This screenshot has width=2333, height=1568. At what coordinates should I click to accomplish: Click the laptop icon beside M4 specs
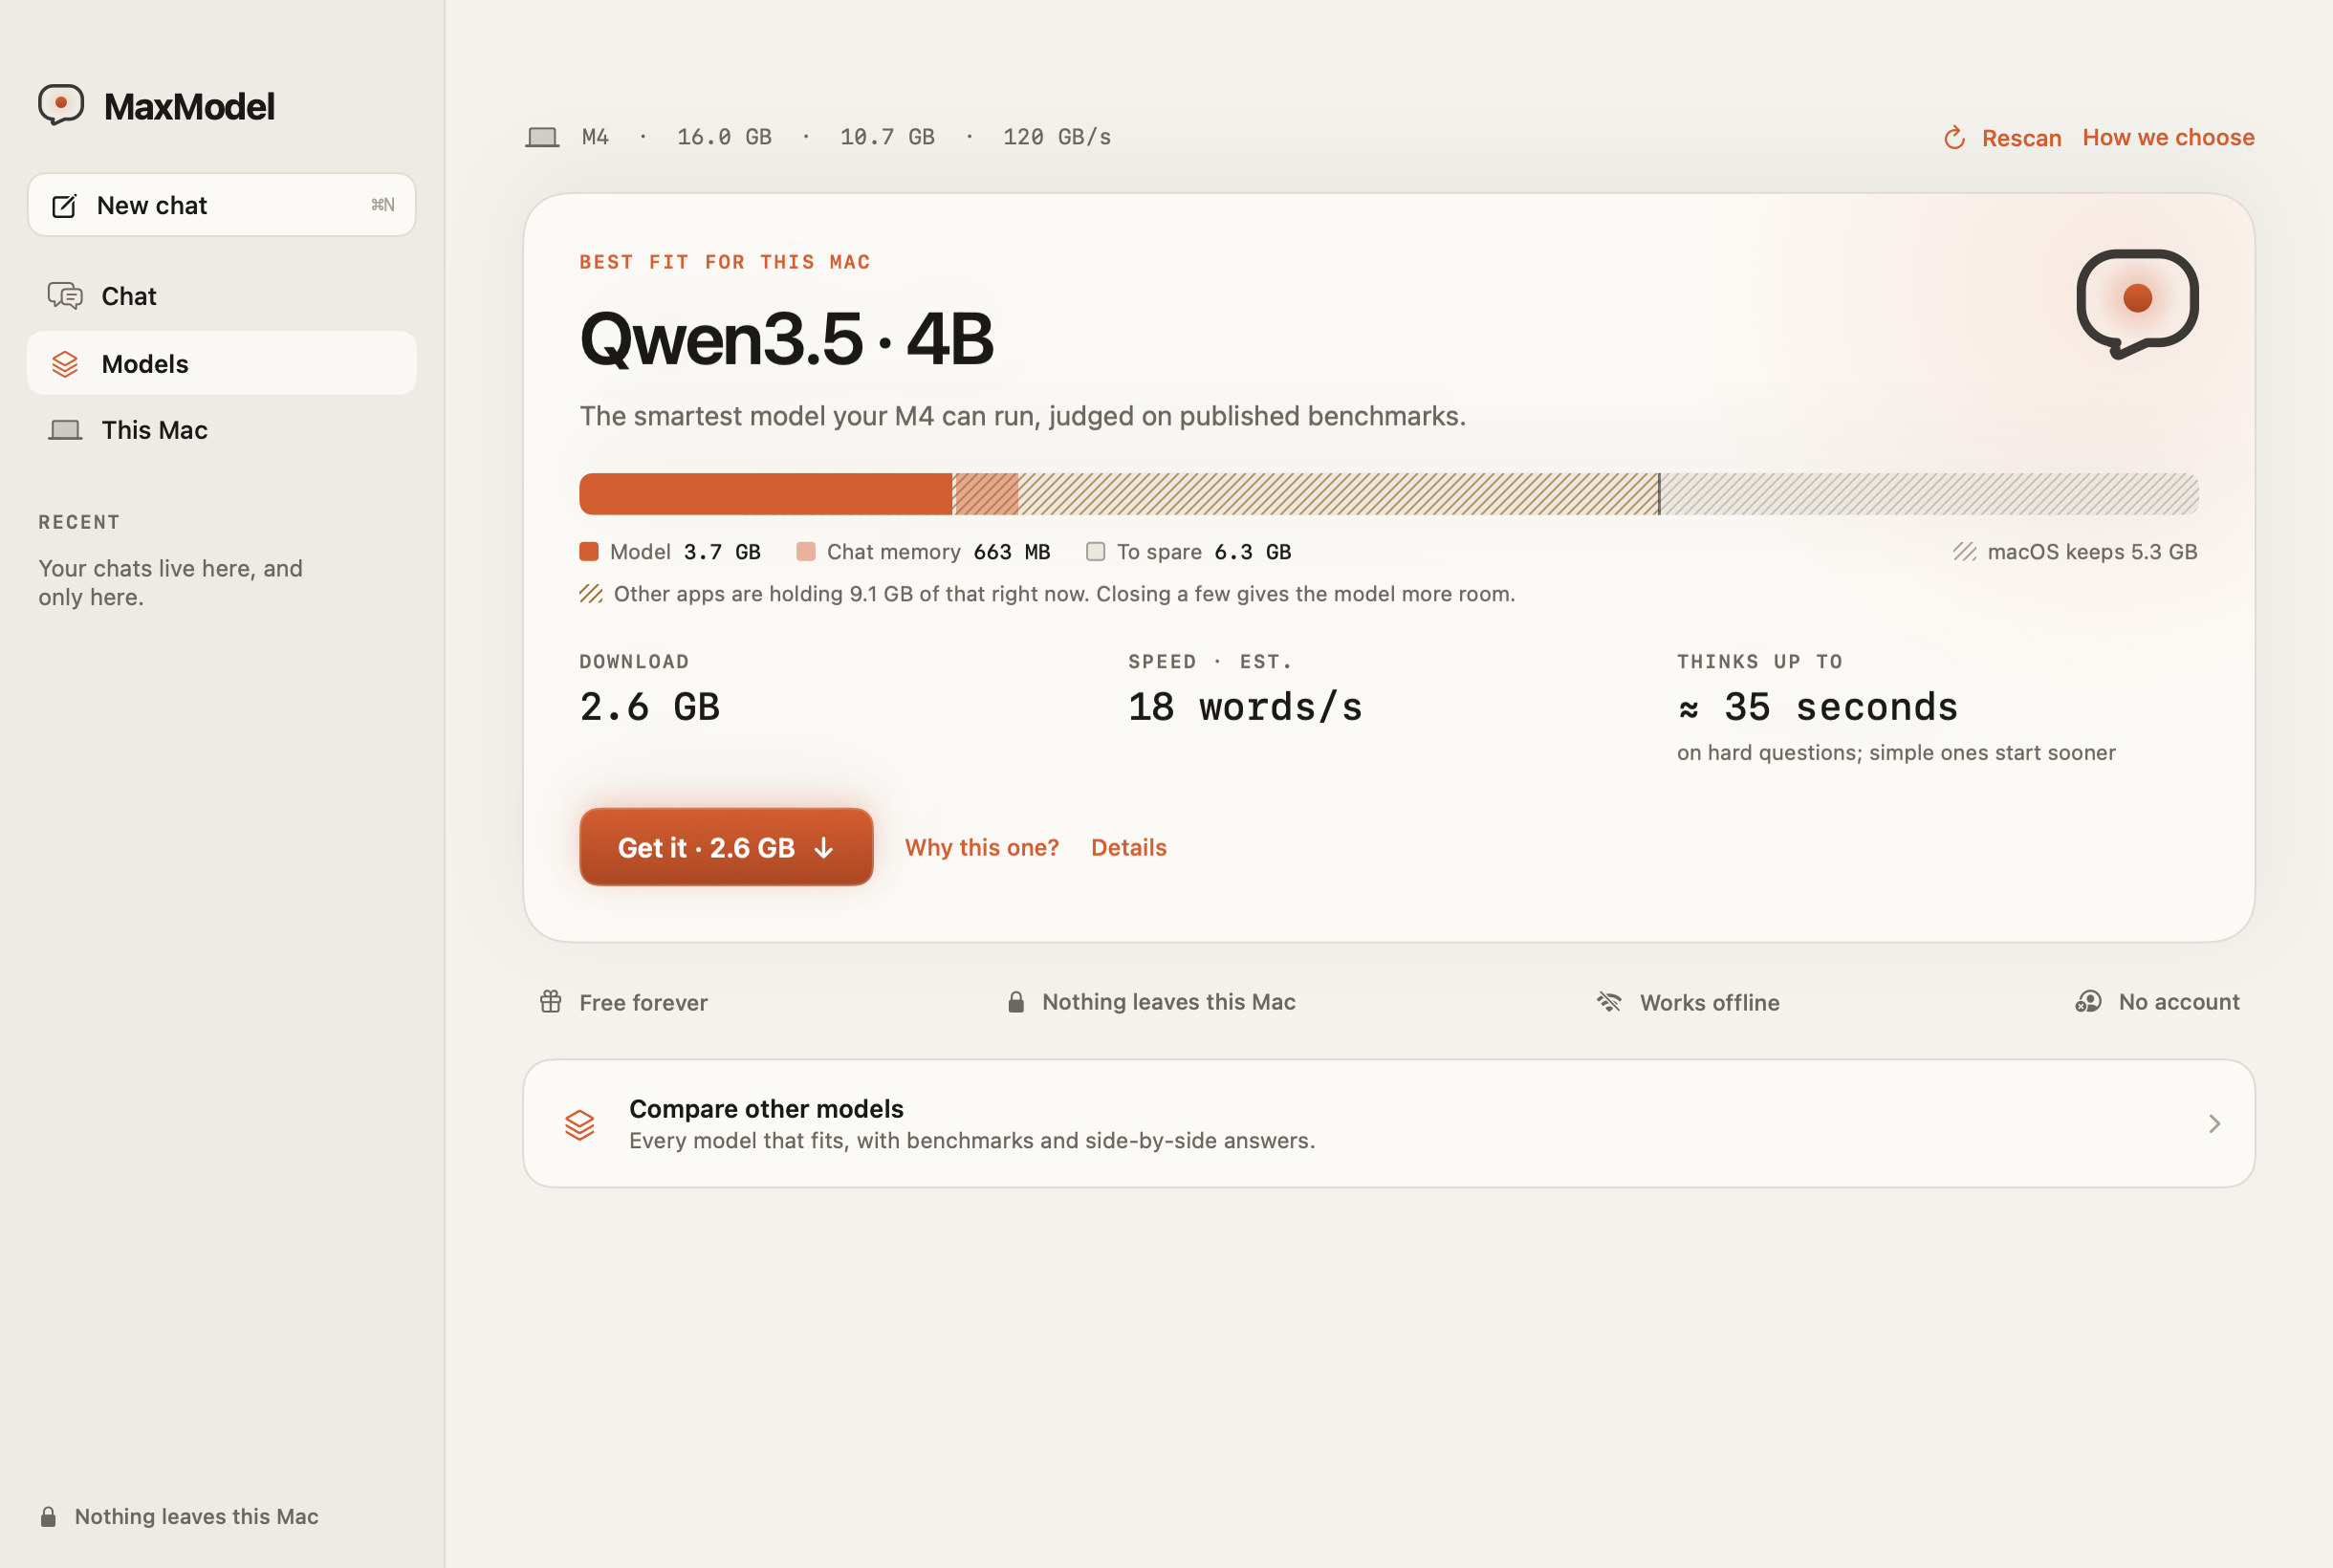pos(542,137)
